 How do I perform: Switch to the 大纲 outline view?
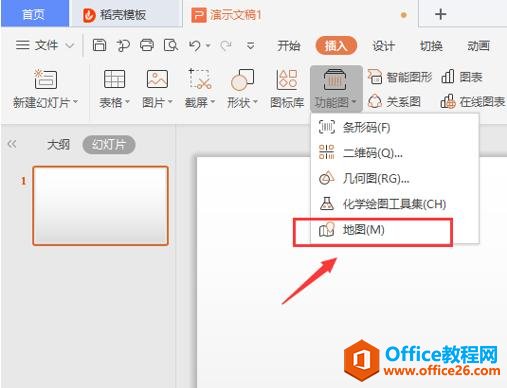coord(59,145)
